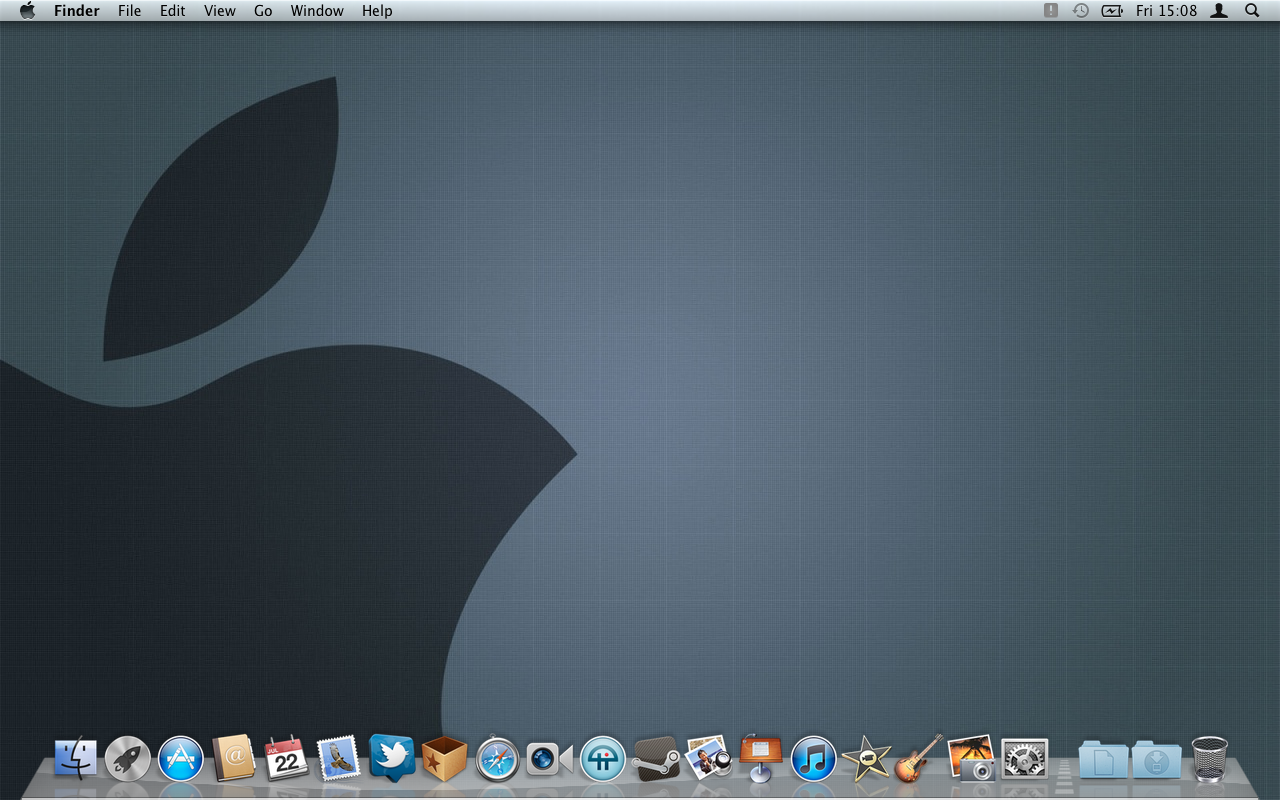The height and width of the screenshot is (800, 1280).
Task: Open iTunes music note icon
Action: pos(814,759)
